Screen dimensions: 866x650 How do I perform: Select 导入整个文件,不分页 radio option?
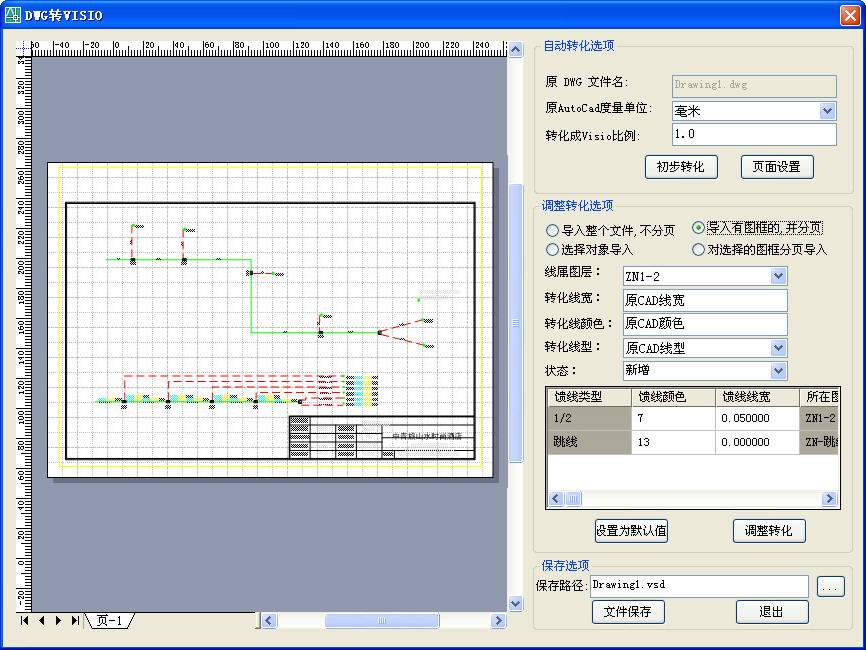click(552, 230)
